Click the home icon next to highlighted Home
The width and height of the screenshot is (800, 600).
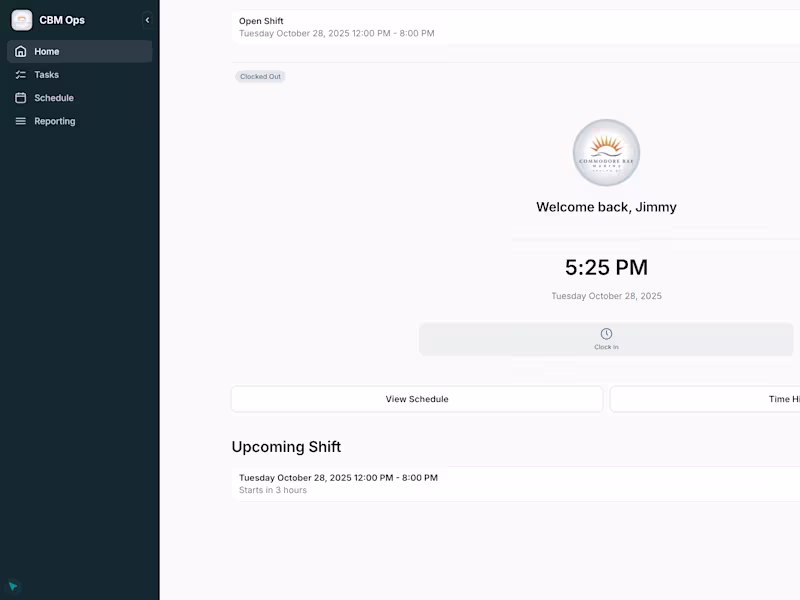(21, 51)
